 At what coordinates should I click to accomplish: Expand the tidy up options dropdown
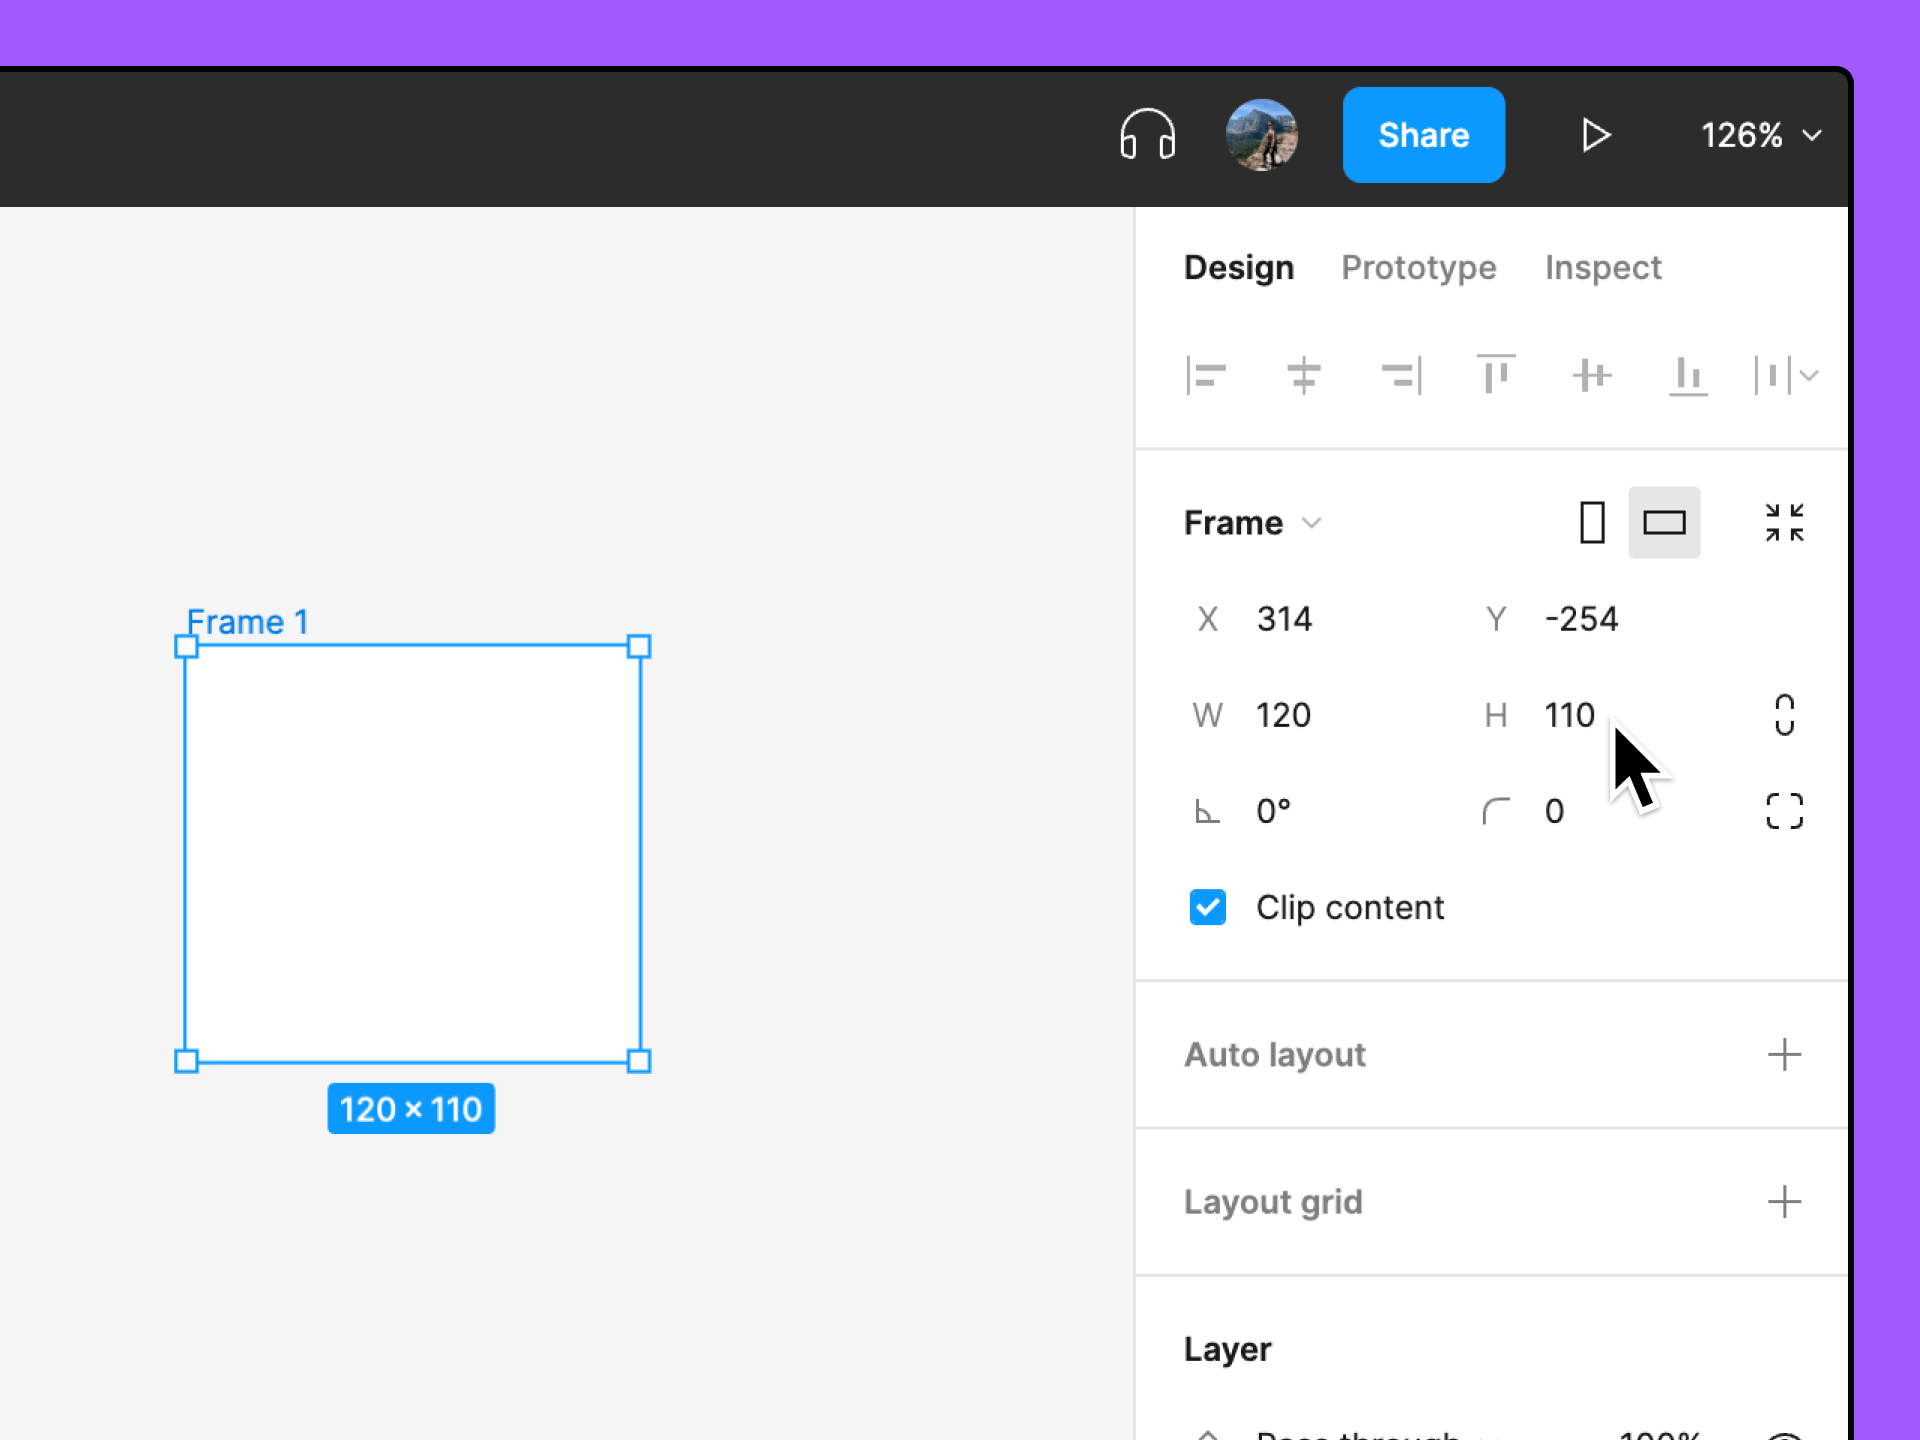[1809, 375]
